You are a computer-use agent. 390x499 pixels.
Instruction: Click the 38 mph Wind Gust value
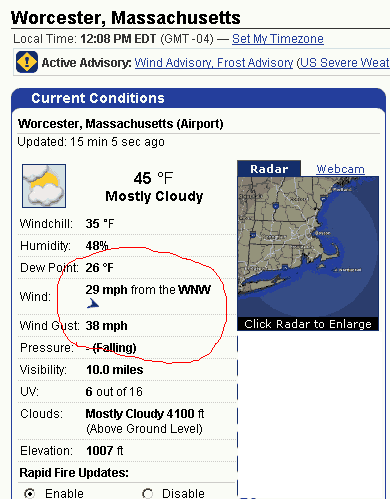point(106,326)
